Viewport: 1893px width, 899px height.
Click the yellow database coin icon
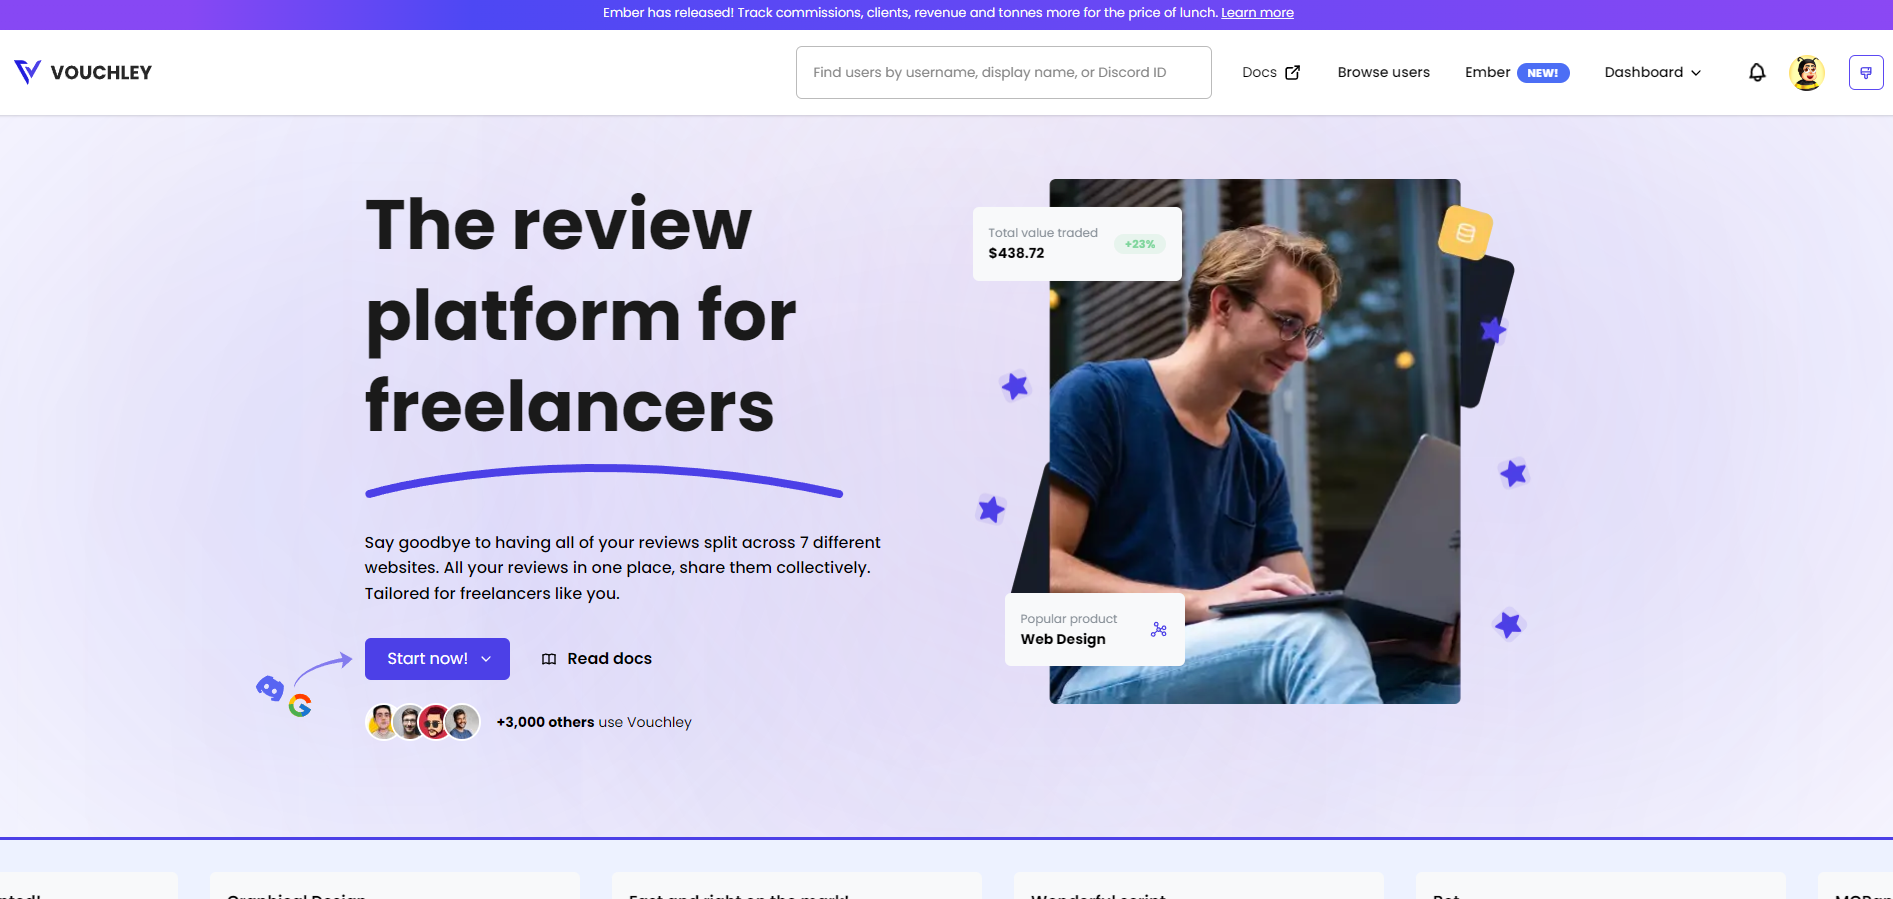1465,233
